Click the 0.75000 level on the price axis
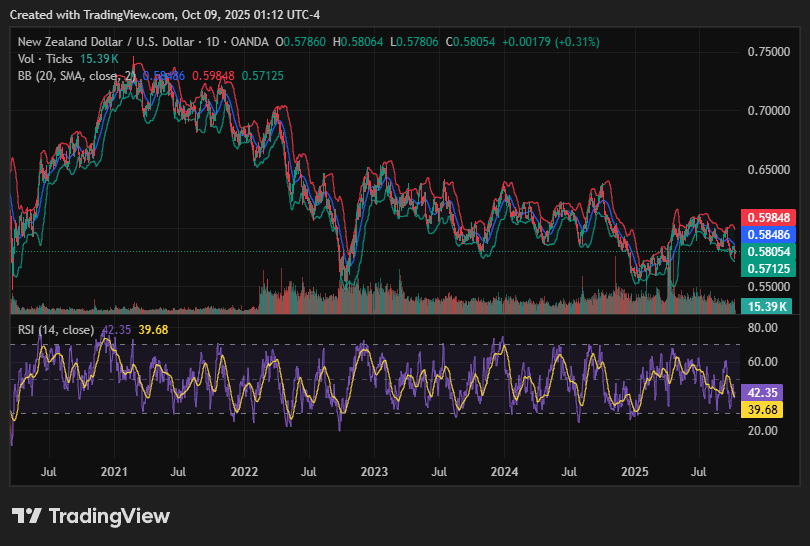The width and height of the screenshot is (810, 546). [771, 51]
